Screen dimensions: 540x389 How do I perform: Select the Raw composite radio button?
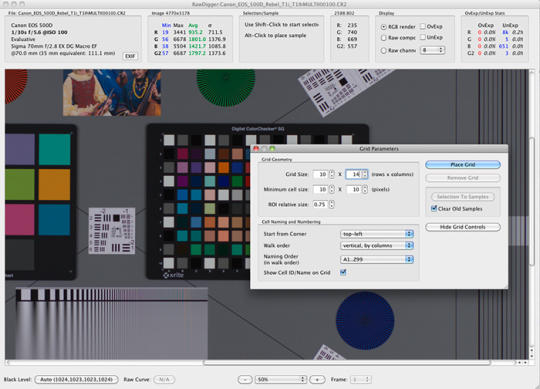click(x=383, y=38)
